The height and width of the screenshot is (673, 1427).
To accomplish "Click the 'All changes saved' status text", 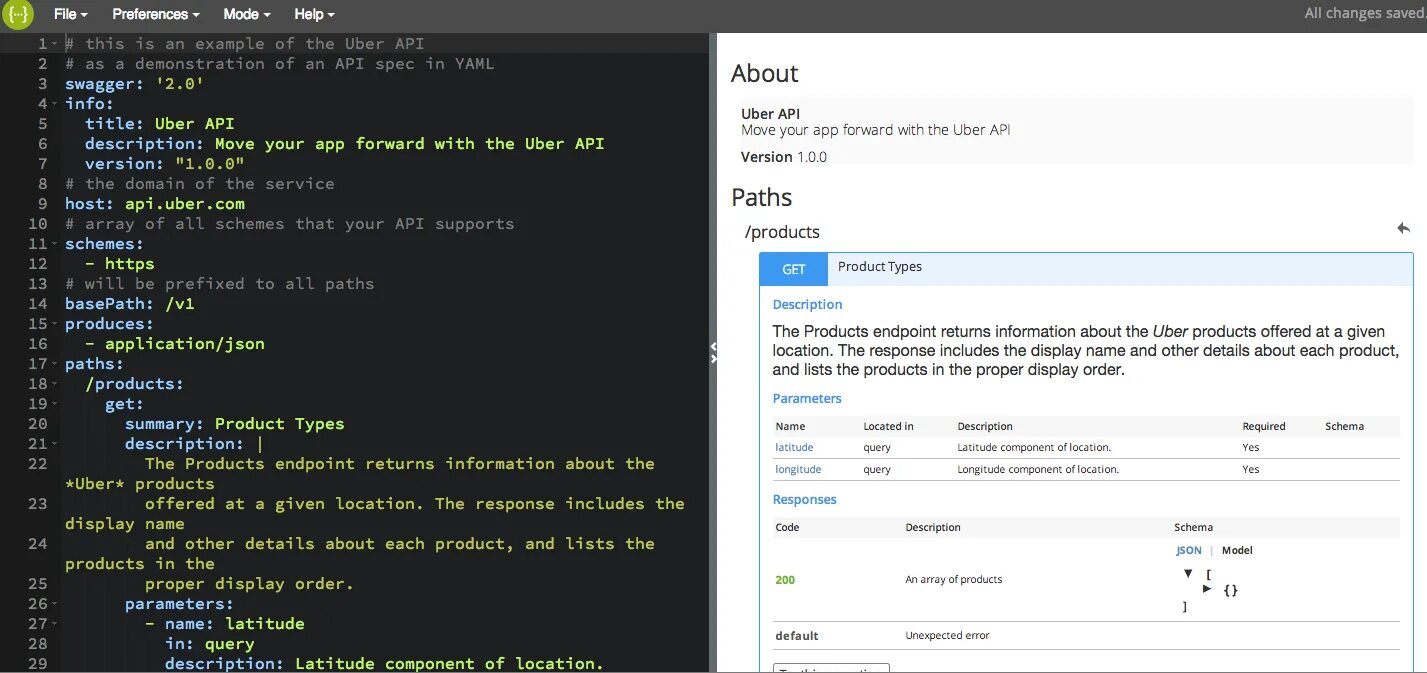I will pos(1365,14).
